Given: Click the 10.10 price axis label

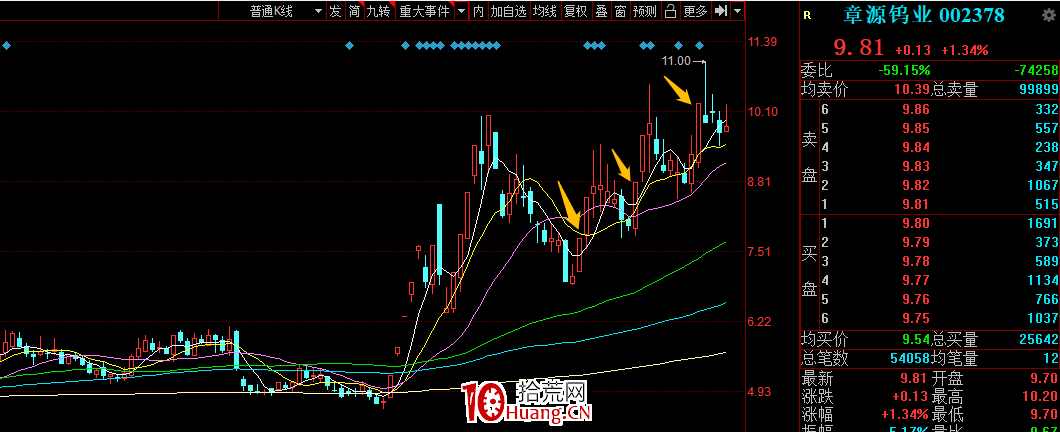Looking at the screenshot, I should pos(762,112).
